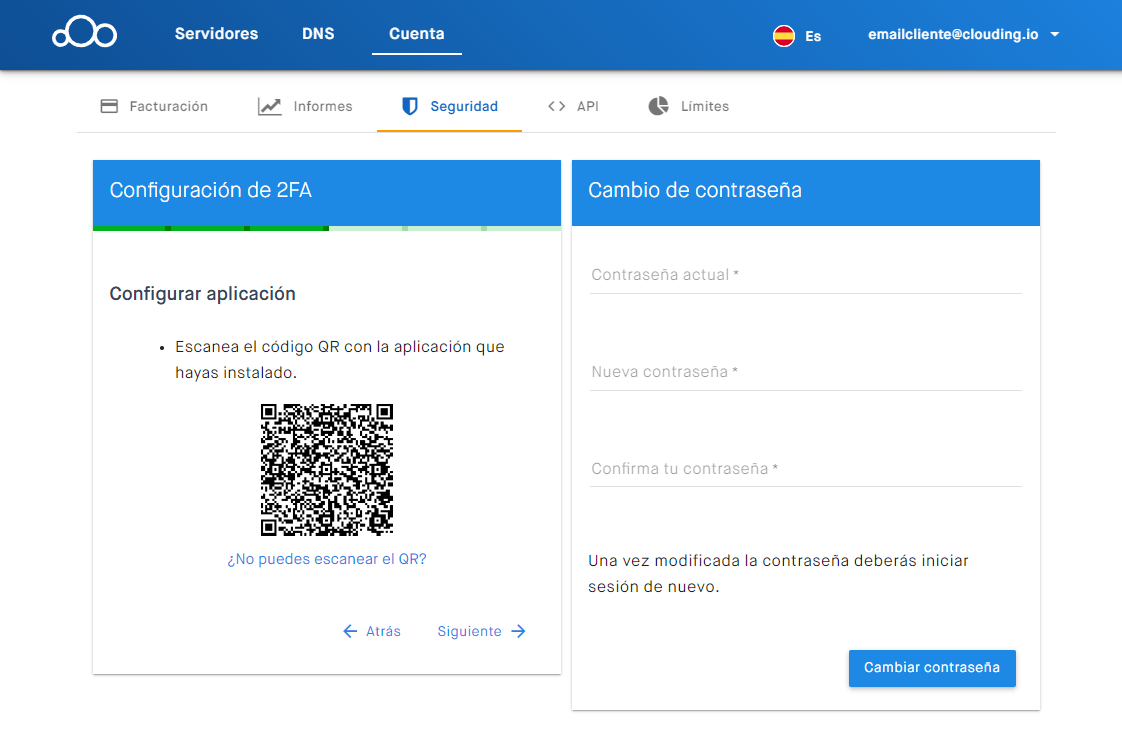Click the Límites pie chart icon
The width and height of the screenshot is (1122, 743).
pyautogui.click(x=658, y=106)
